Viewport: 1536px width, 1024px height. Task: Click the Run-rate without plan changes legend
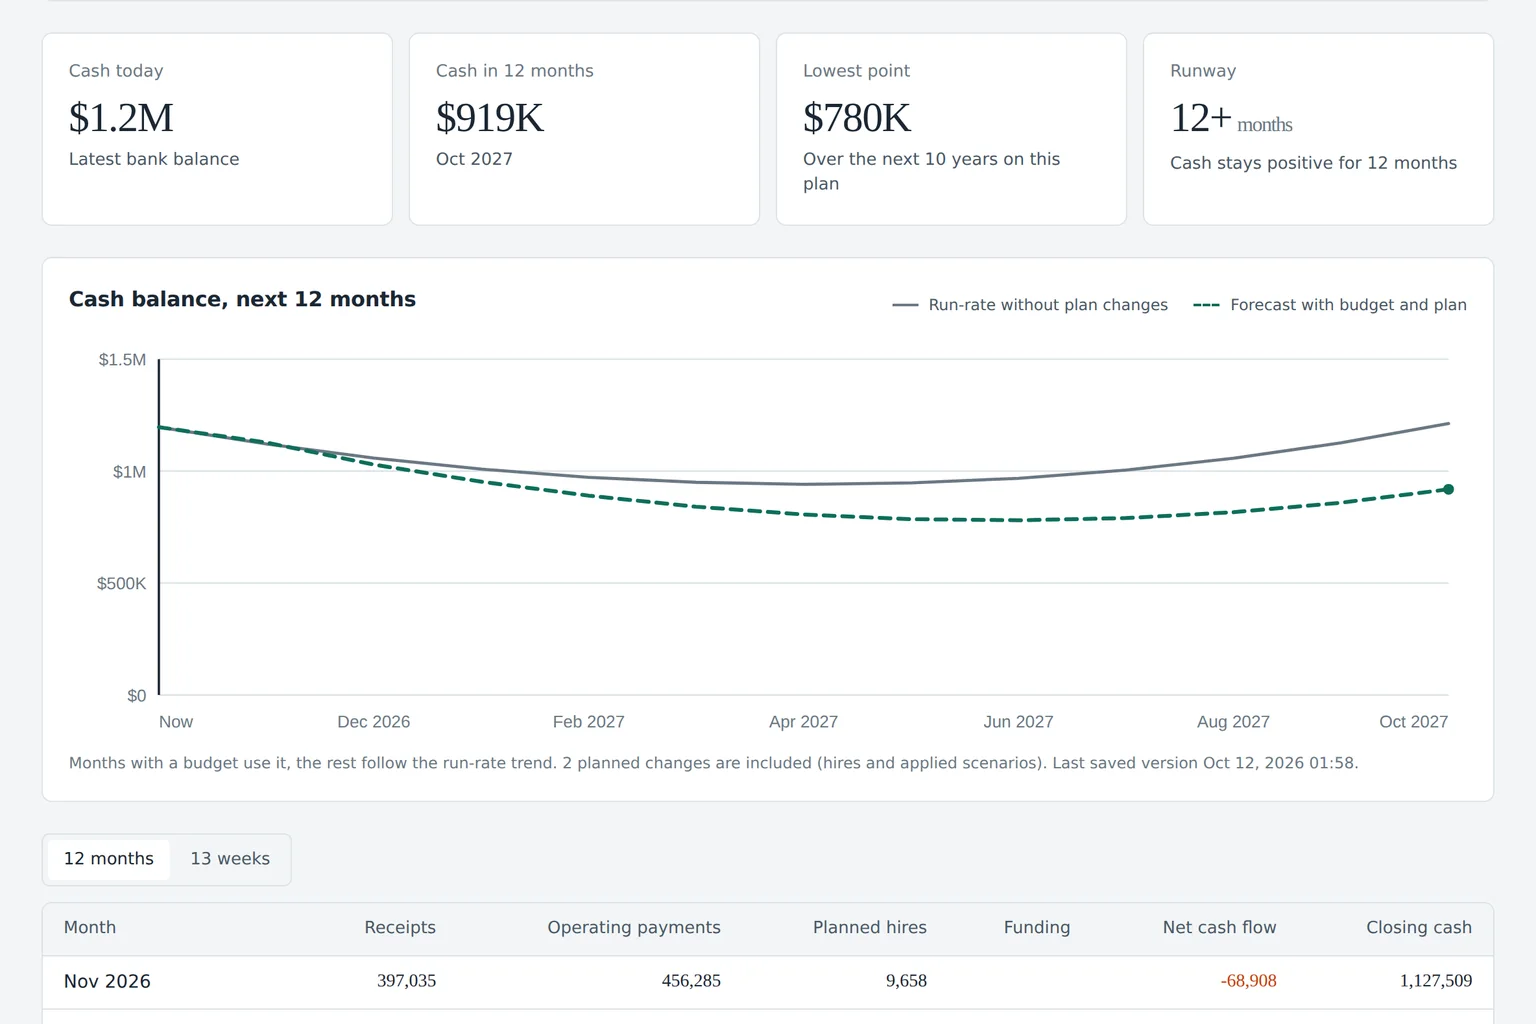(1030, 305)
